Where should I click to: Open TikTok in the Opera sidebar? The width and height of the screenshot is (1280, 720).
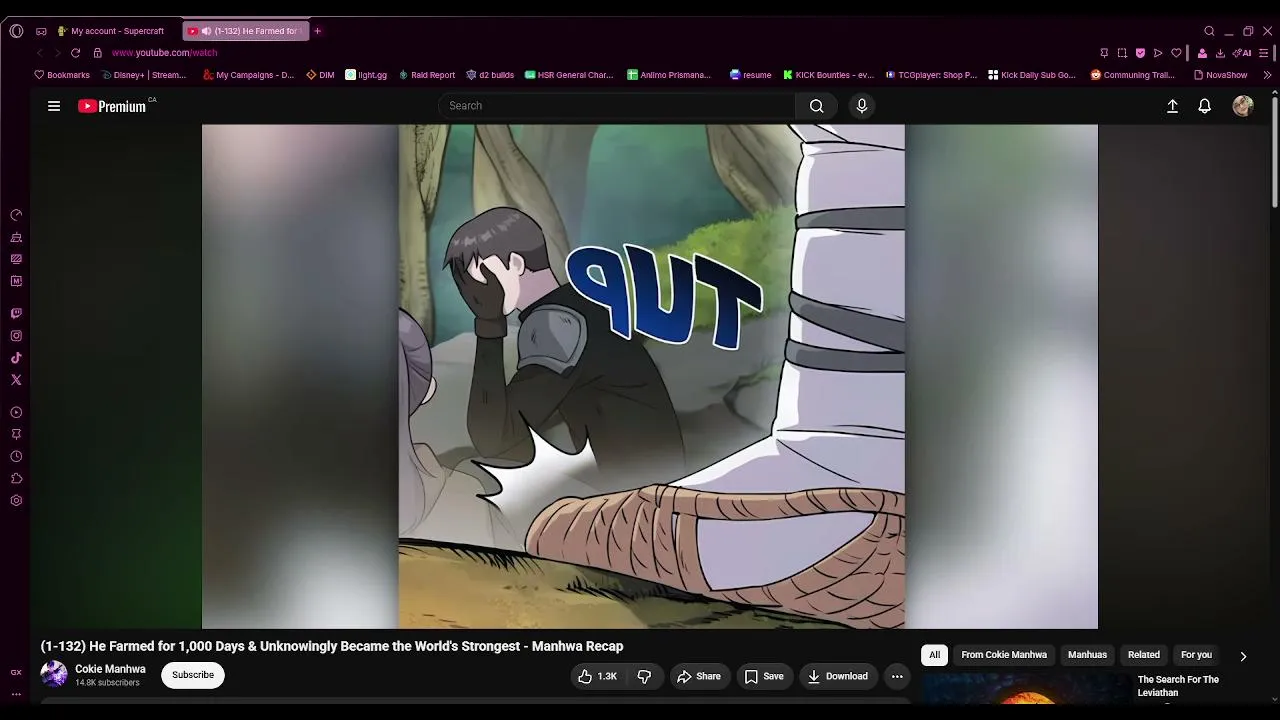tap(16, 358)
